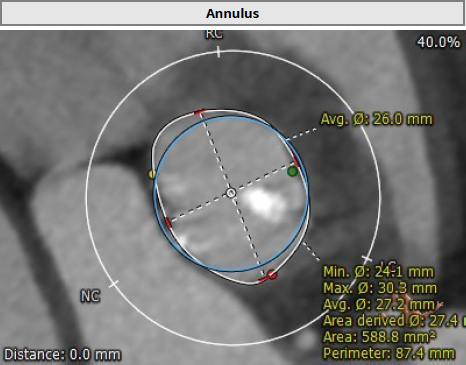
Task: Click the LC tick mark on outer ring
Action: pyautogui.click(x=367, y=259)
